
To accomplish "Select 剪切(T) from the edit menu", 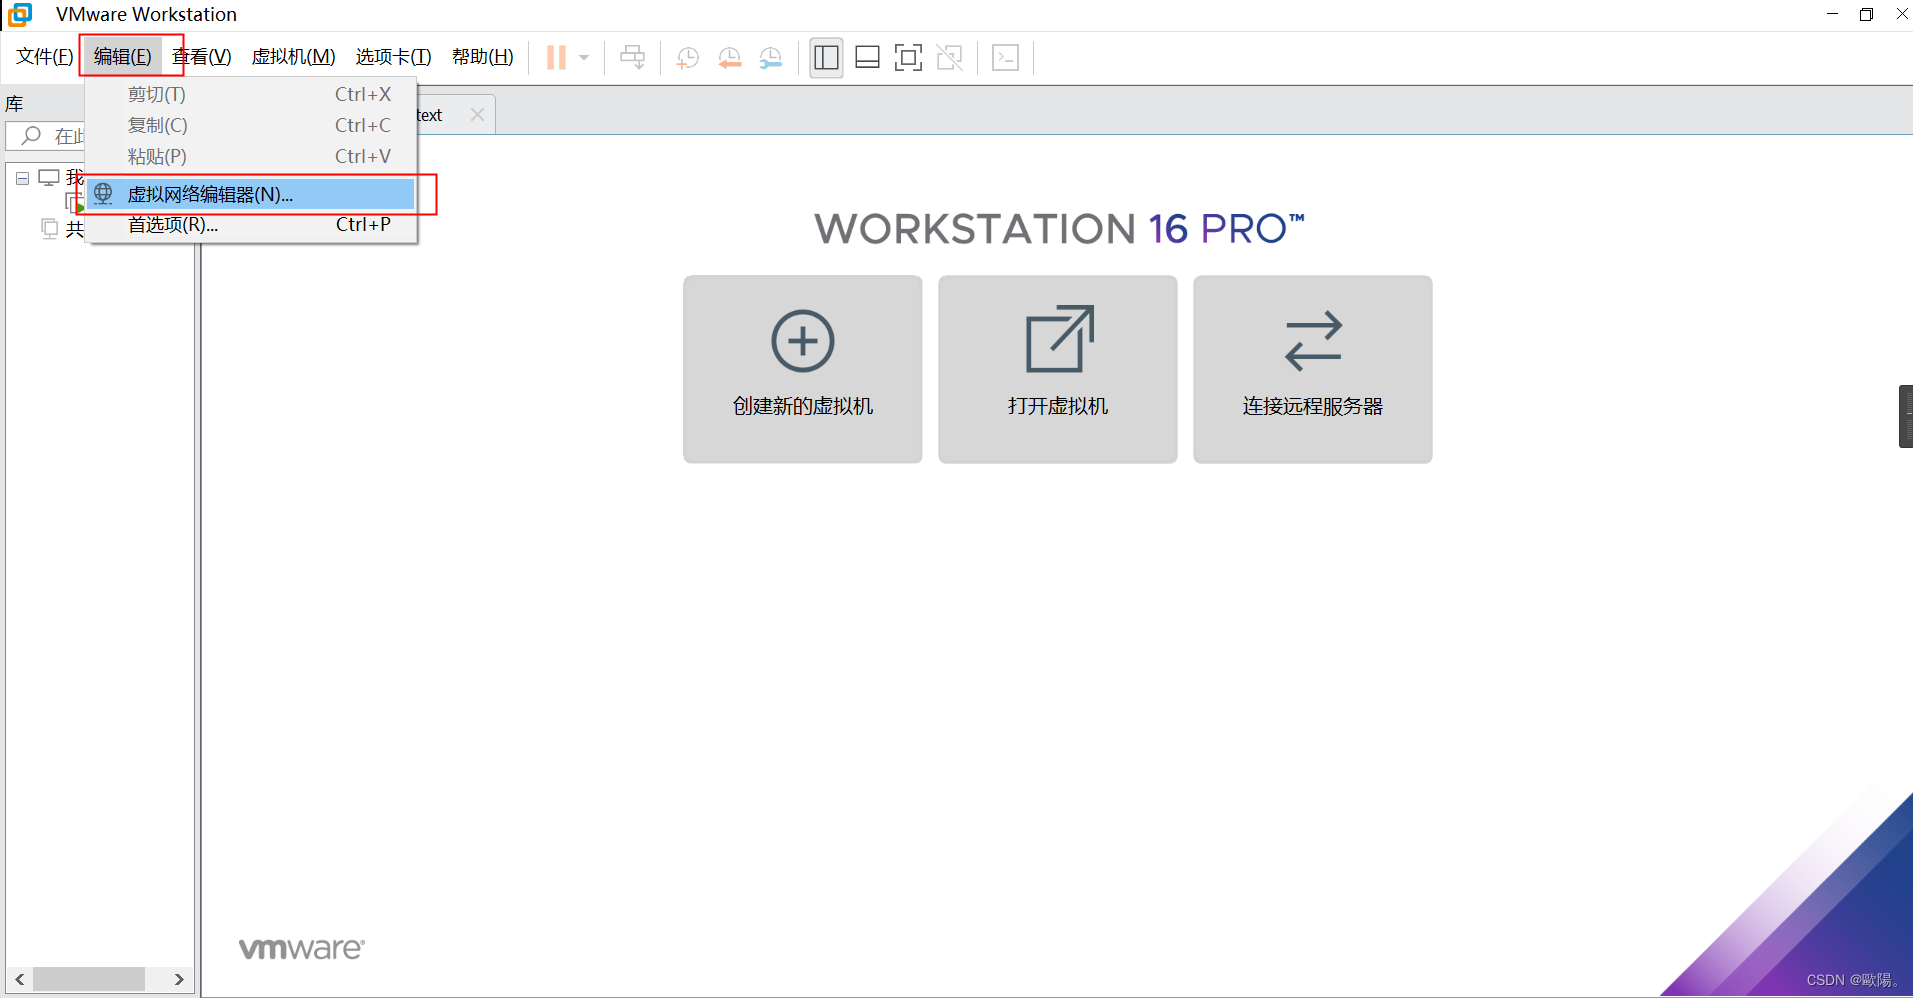I will [251, 94].
